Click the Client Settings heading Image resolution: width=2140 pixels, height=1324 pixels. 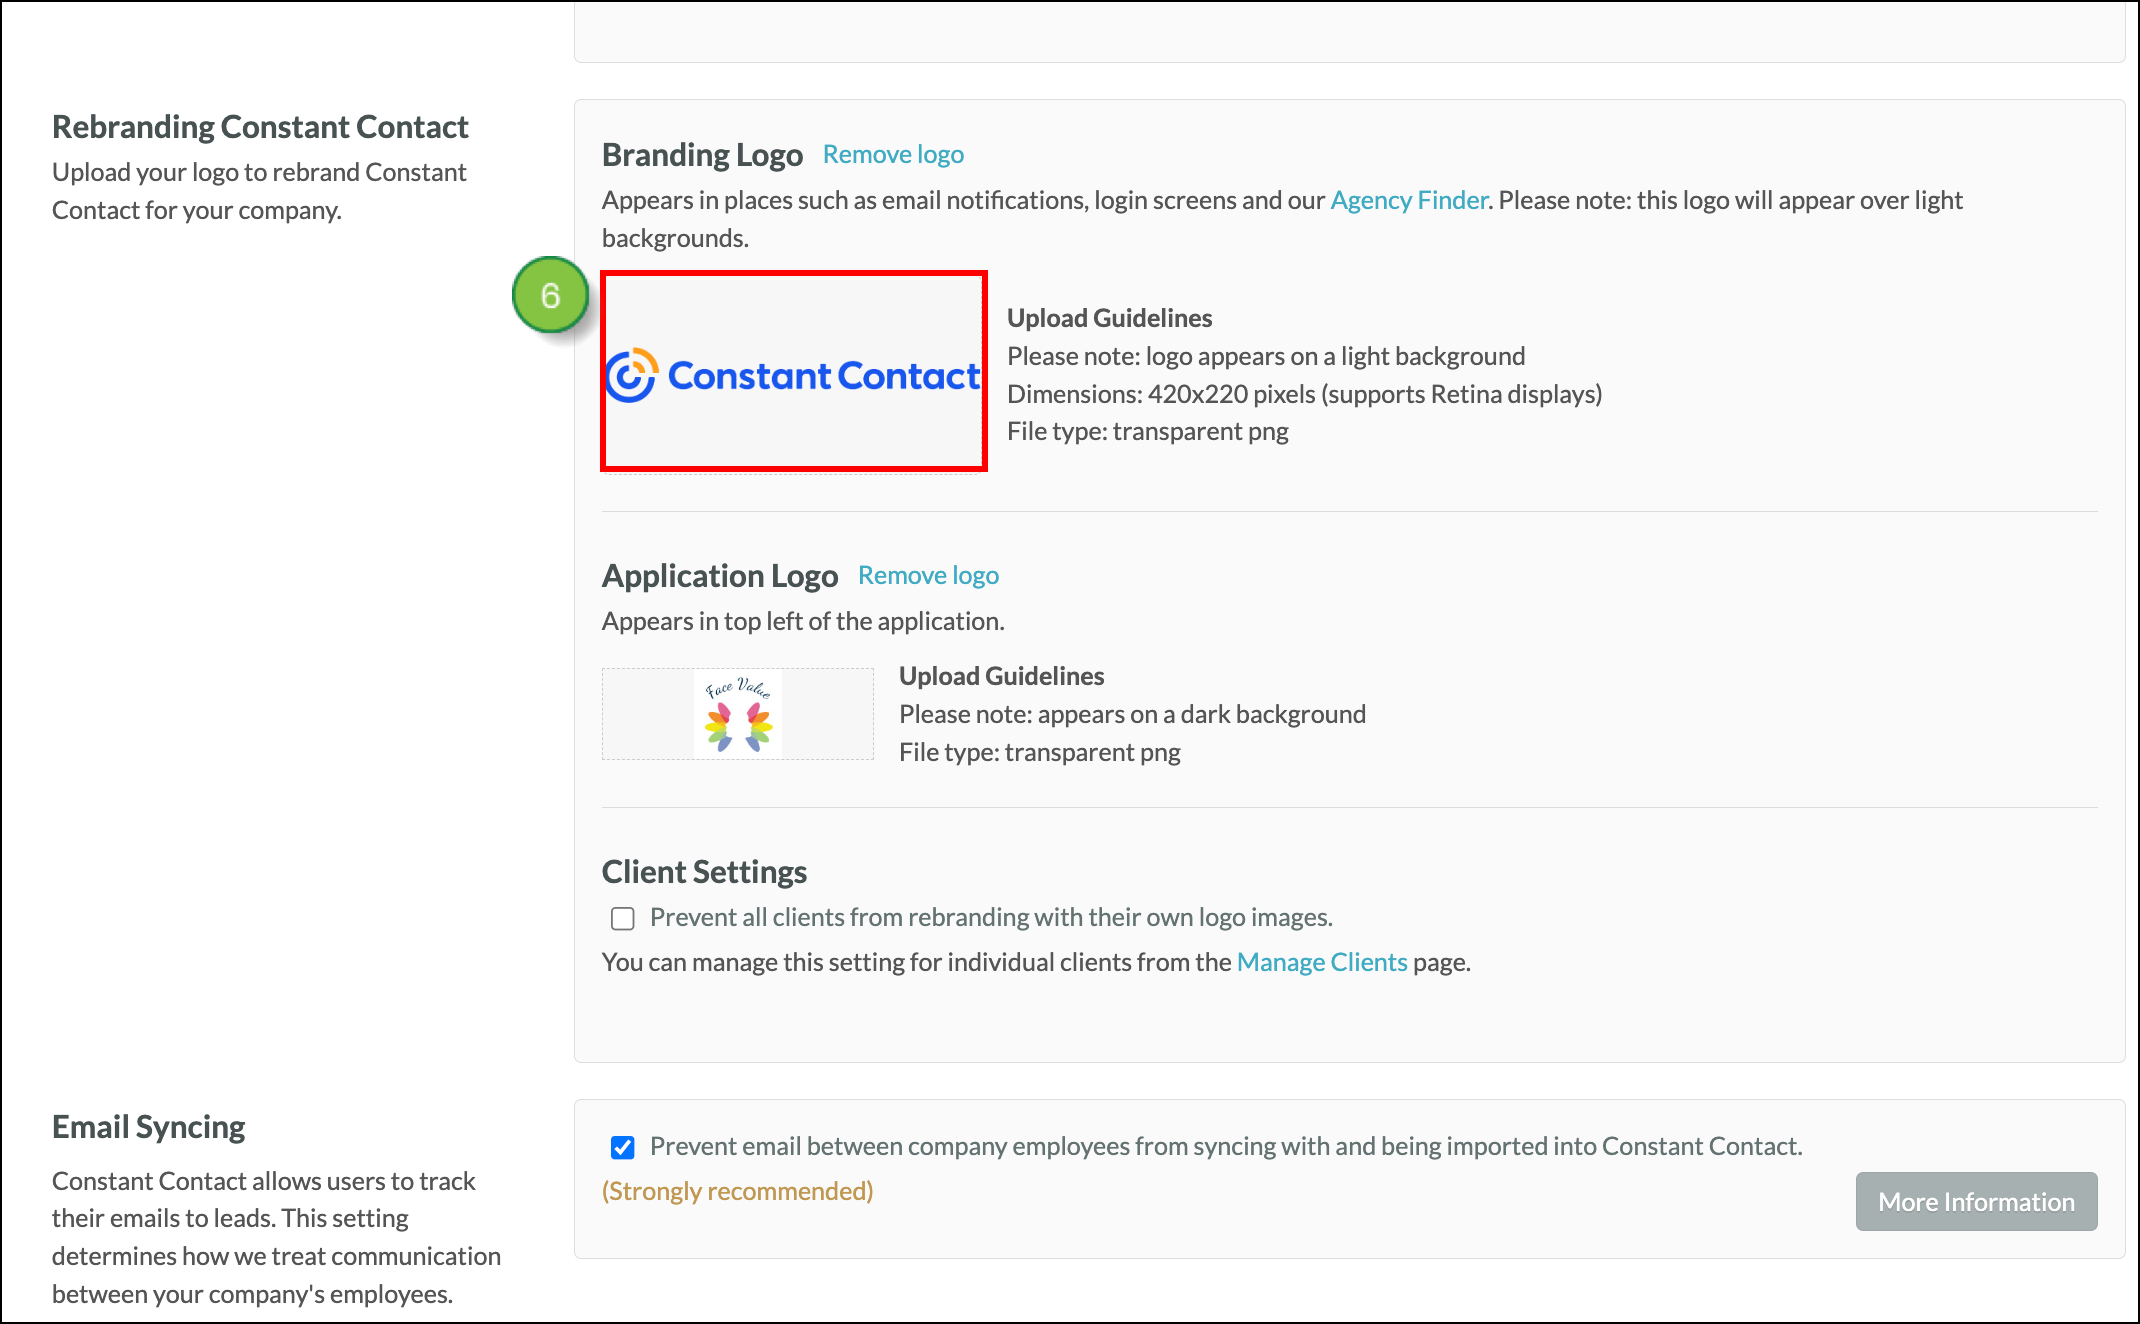coord(704,872)
